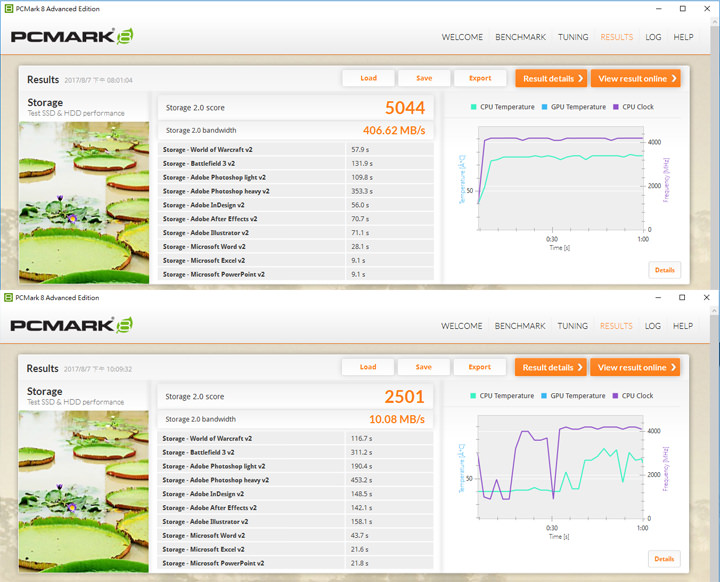This screenshot has width=720, height=582.
Task: Expand chart Details in the 2501 score window
Action: (664, 559)
